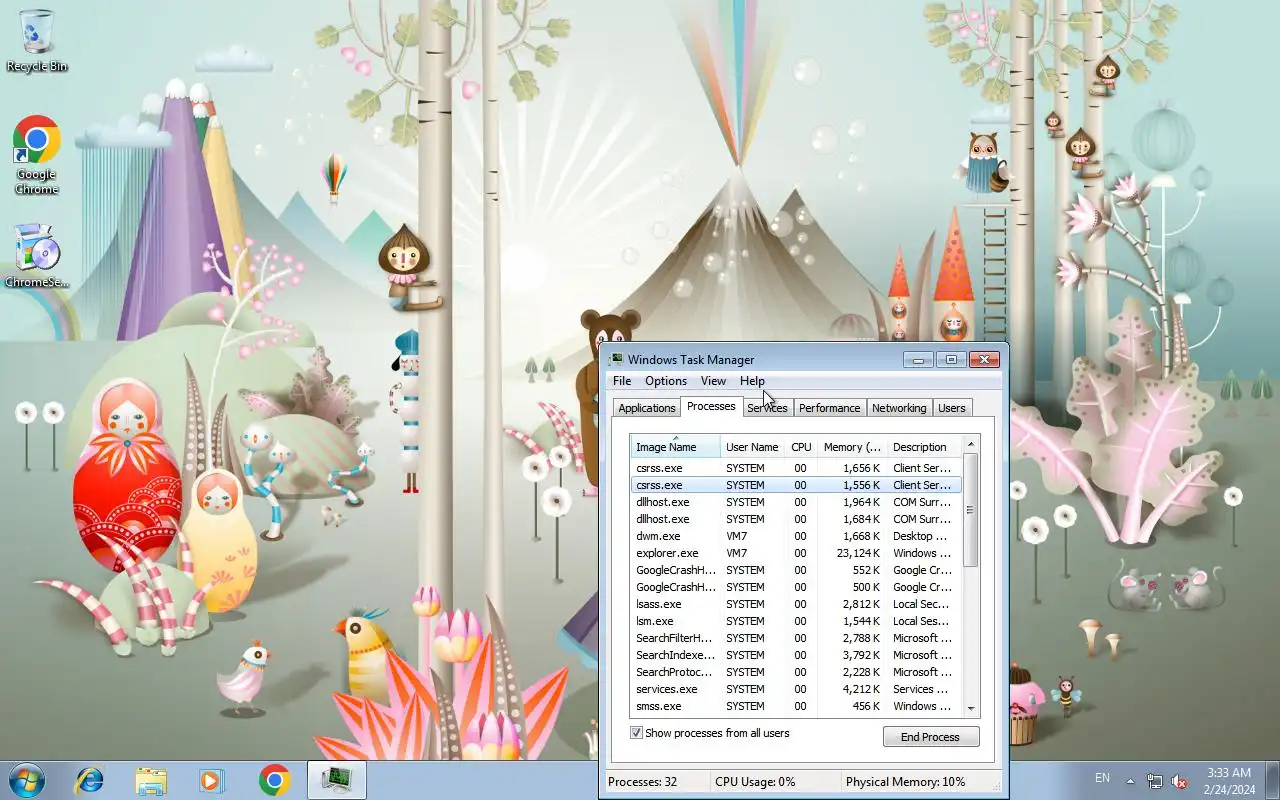This screenshot has height=800, width=1280.
Task: Sort by the User Name column header
Action: pos(752,447)
